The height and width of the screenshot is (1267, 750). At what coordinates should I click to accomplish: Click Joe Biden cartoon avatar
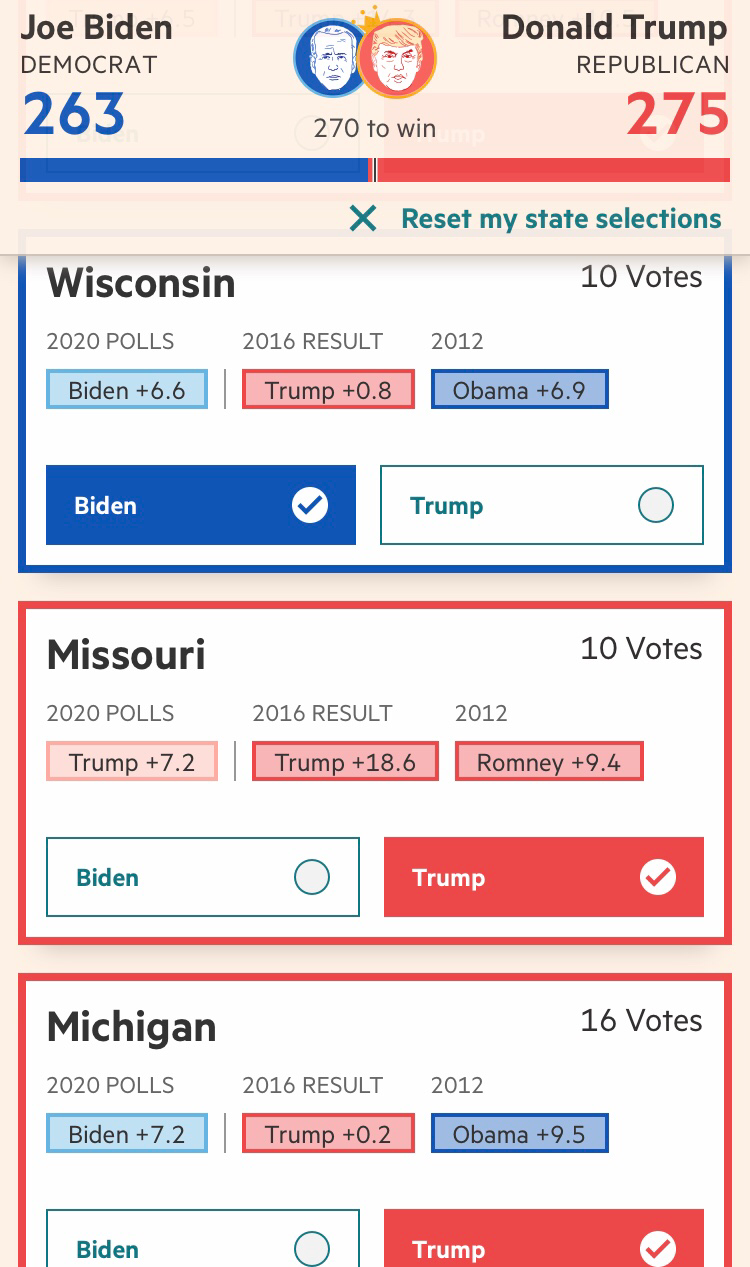point(331,58)
